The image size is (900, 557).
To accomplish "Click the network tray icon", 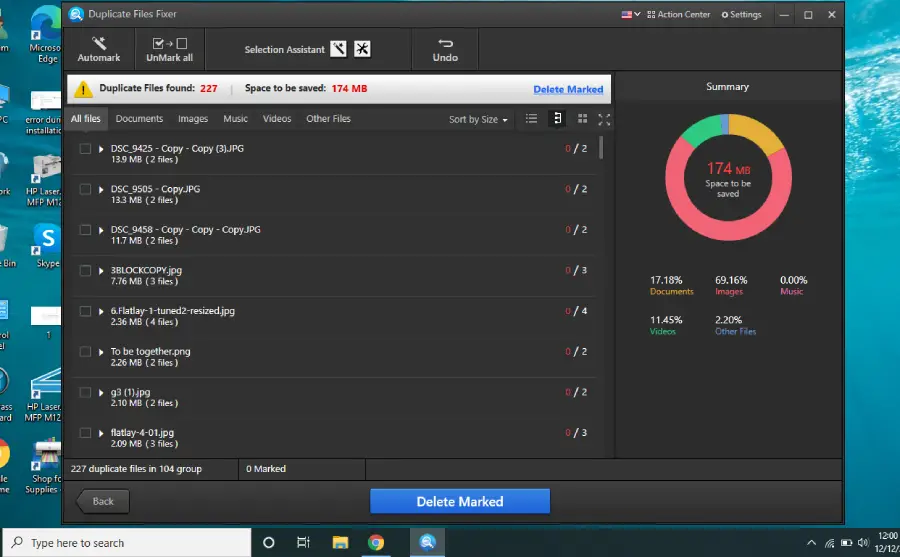I will coord(829,543).
